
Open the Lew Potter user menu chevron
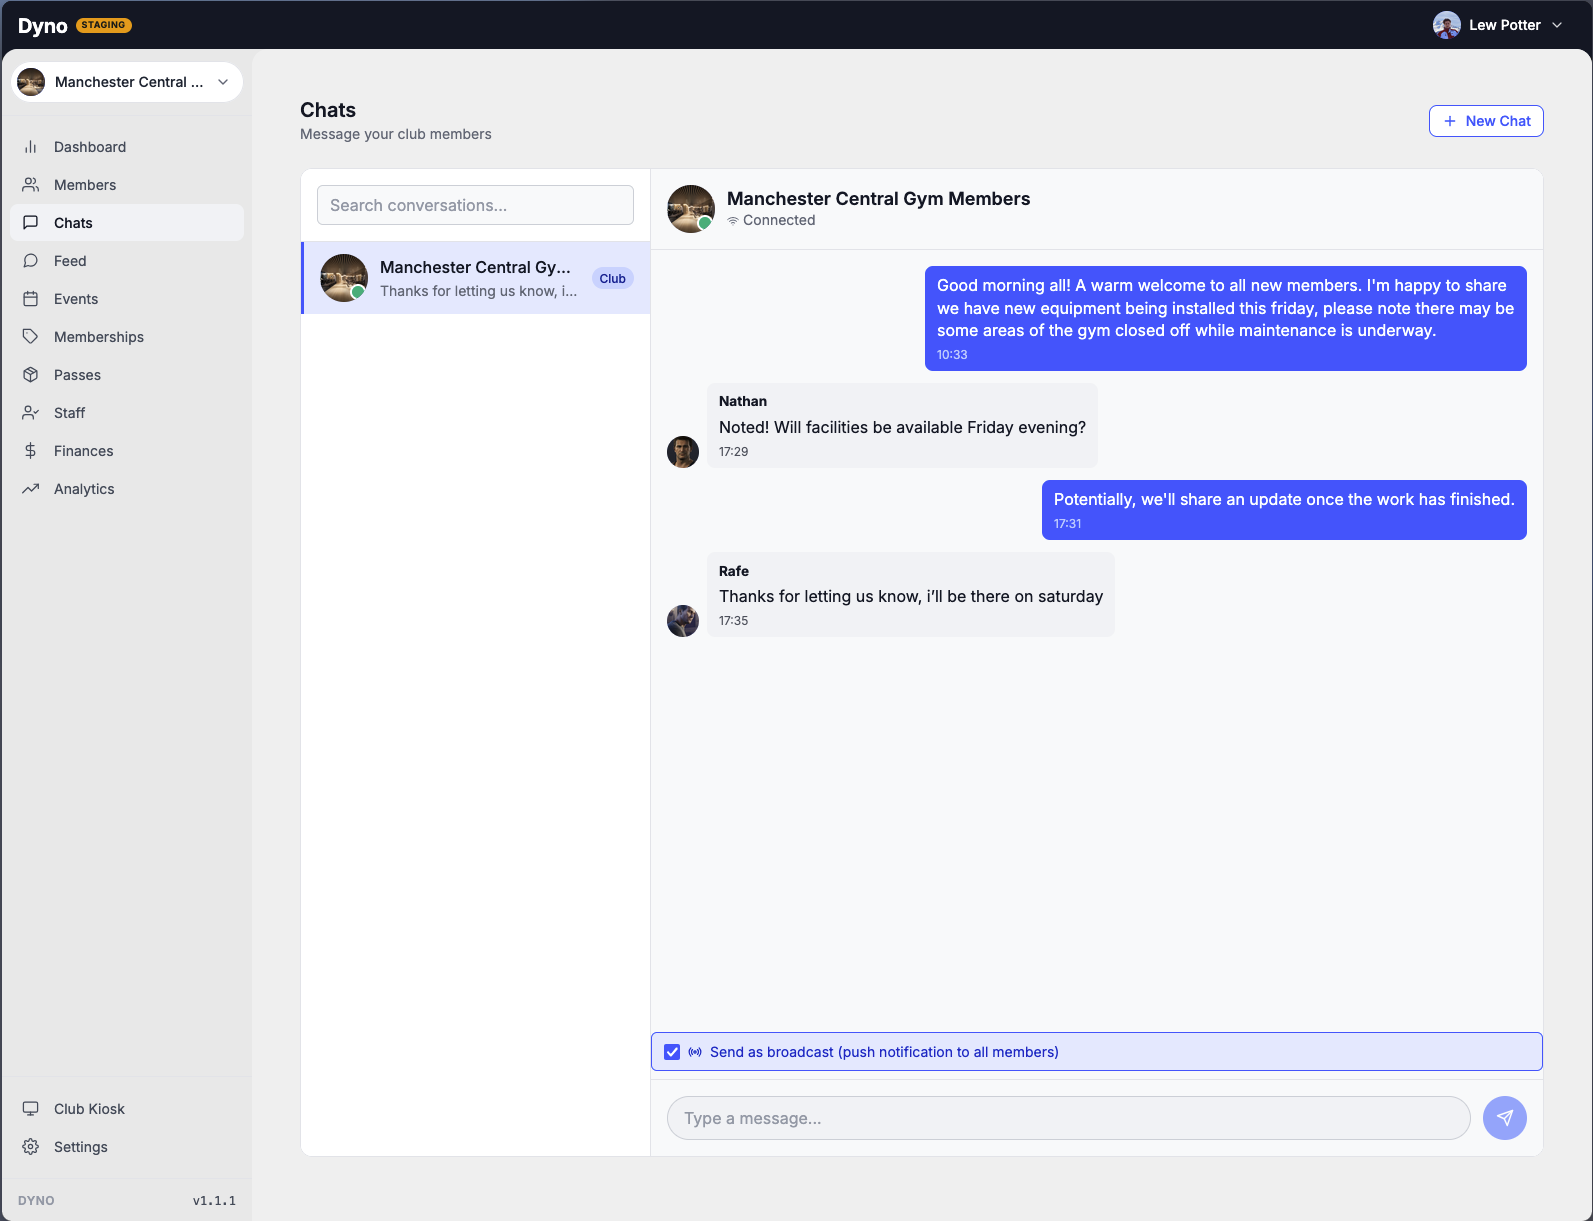coord(1557,25)
